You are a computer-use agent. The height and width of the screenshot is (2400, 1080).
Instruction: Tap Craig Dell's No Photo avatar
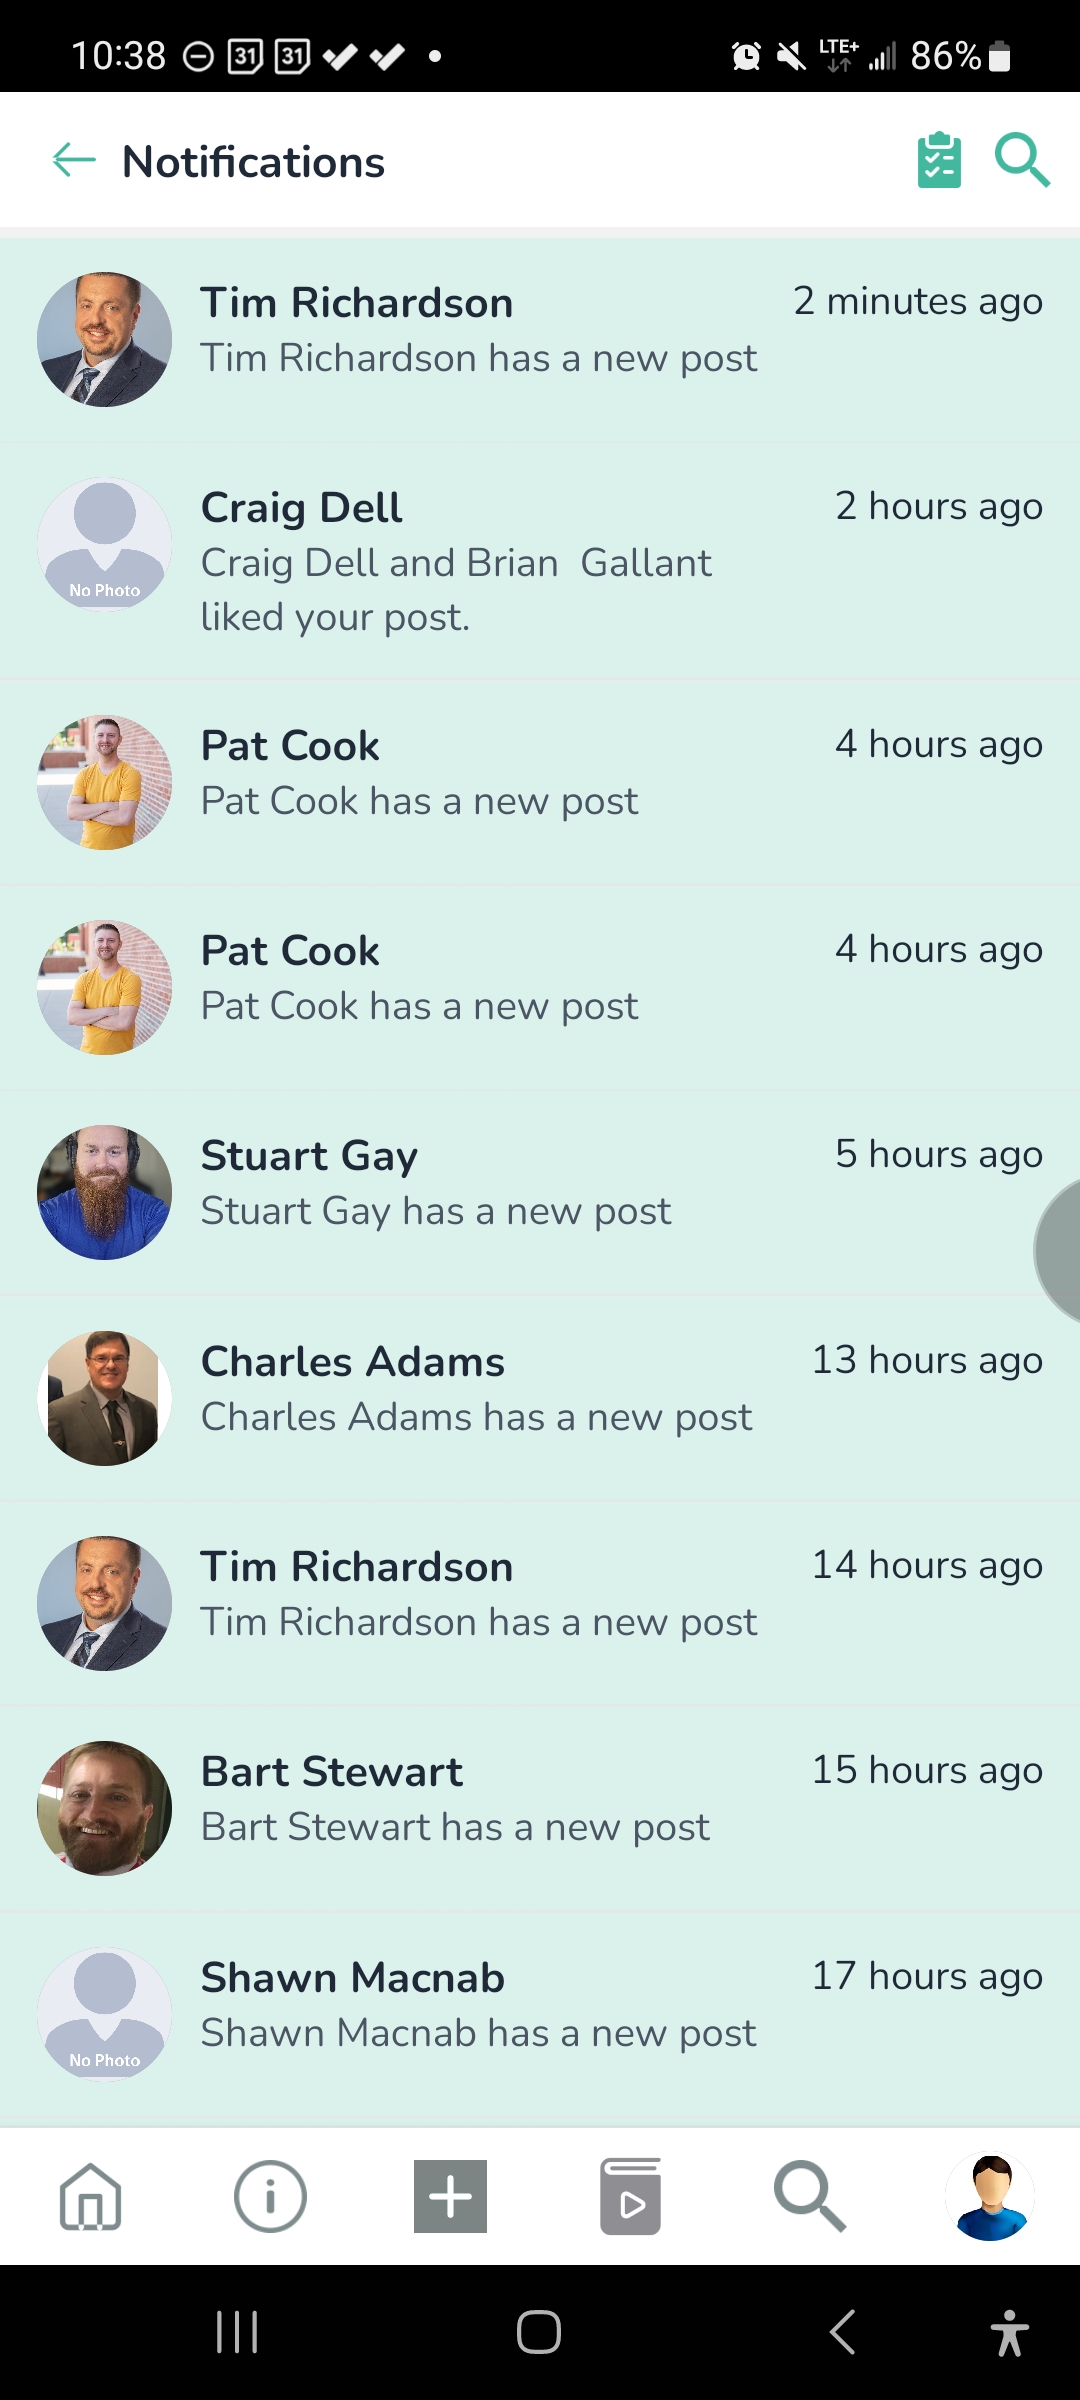tap(104, 544)
